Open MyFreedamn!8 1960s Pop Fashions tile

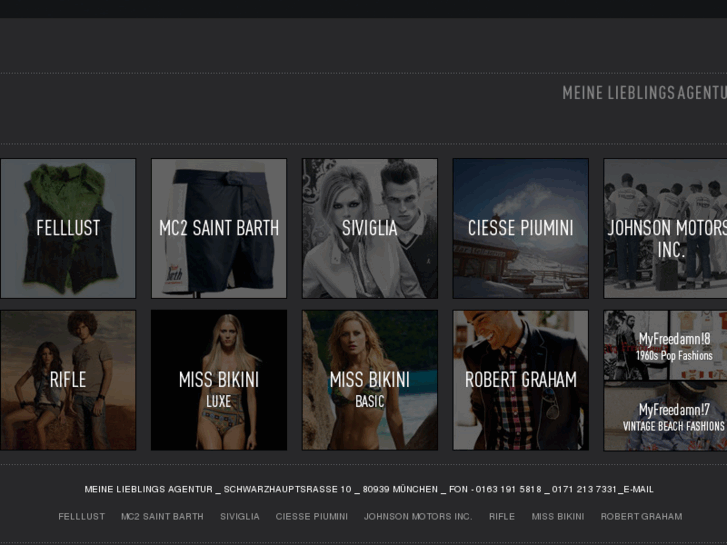pos(665,346)
